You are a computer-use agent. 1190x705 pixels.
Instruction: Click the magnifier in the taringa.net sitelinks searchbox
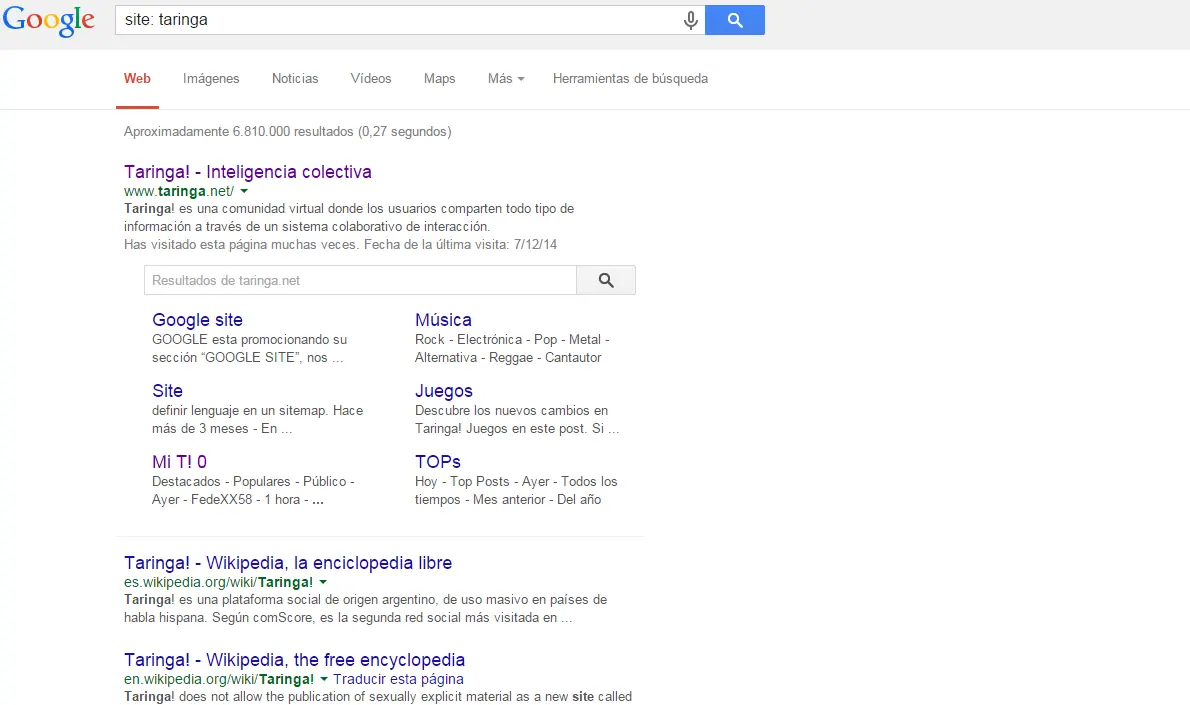(605, 280)
